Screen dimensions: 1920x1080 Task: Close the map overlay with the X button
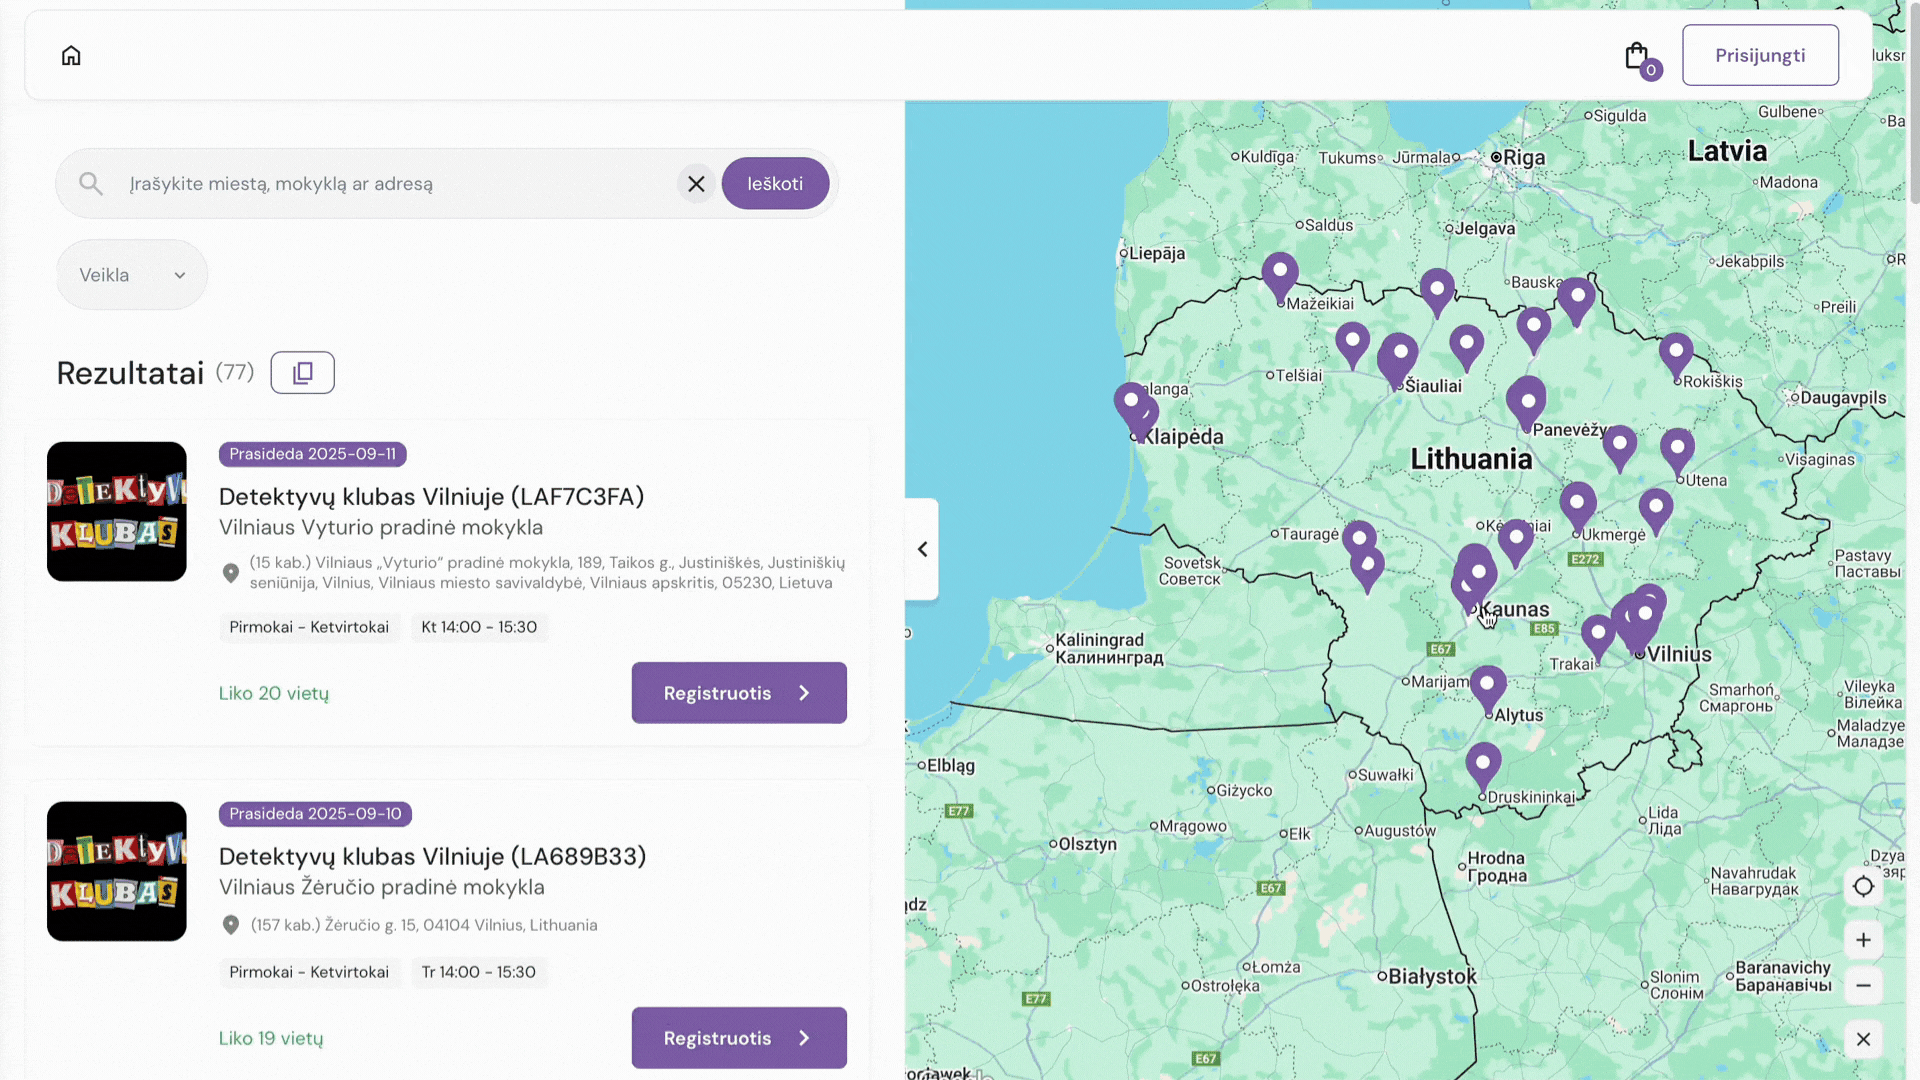pos(1864,1039)
